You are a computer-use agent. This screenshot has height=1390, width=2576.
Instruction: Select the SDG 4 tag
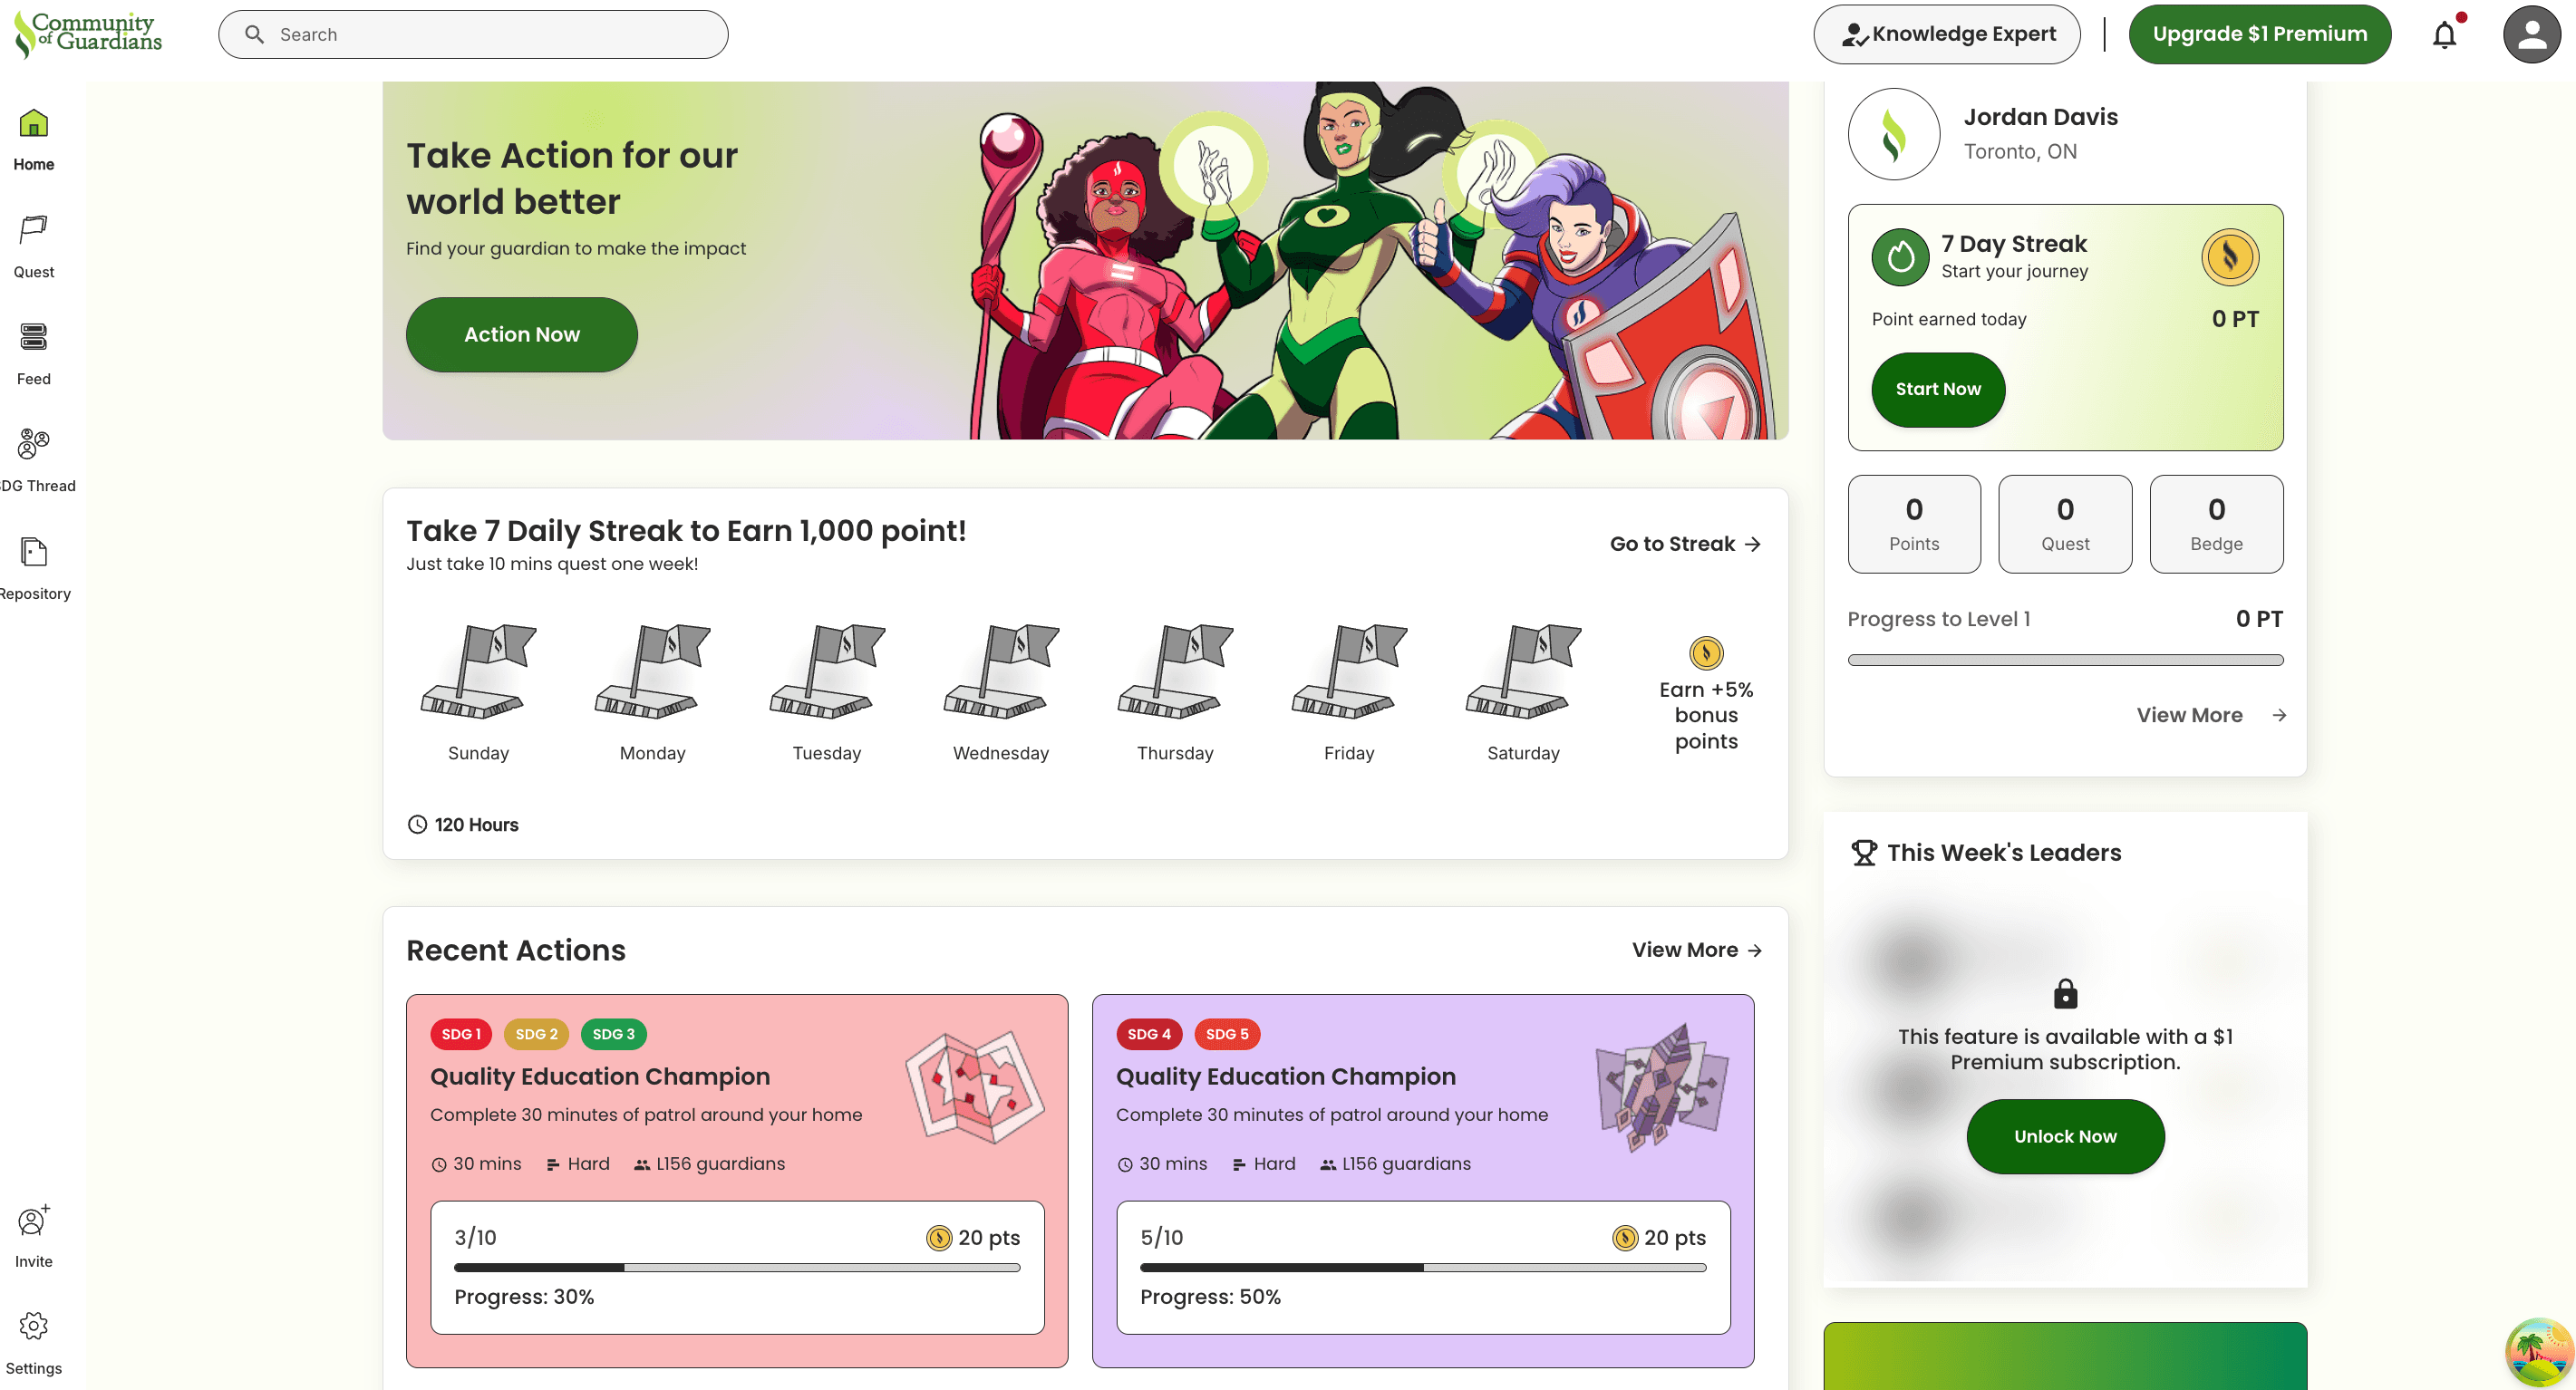1148,1034
